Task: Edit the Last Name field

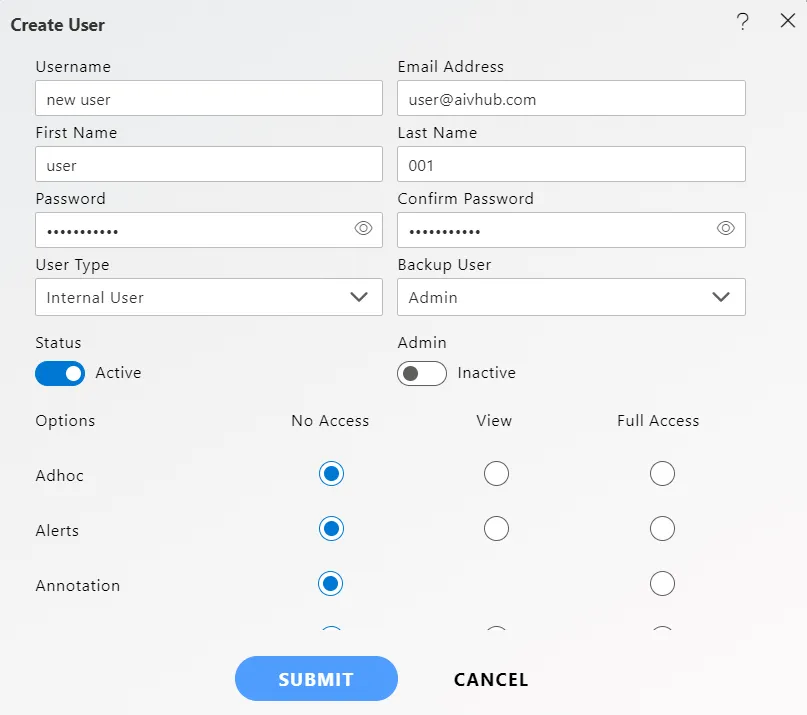Action: (x=571, y=164)
